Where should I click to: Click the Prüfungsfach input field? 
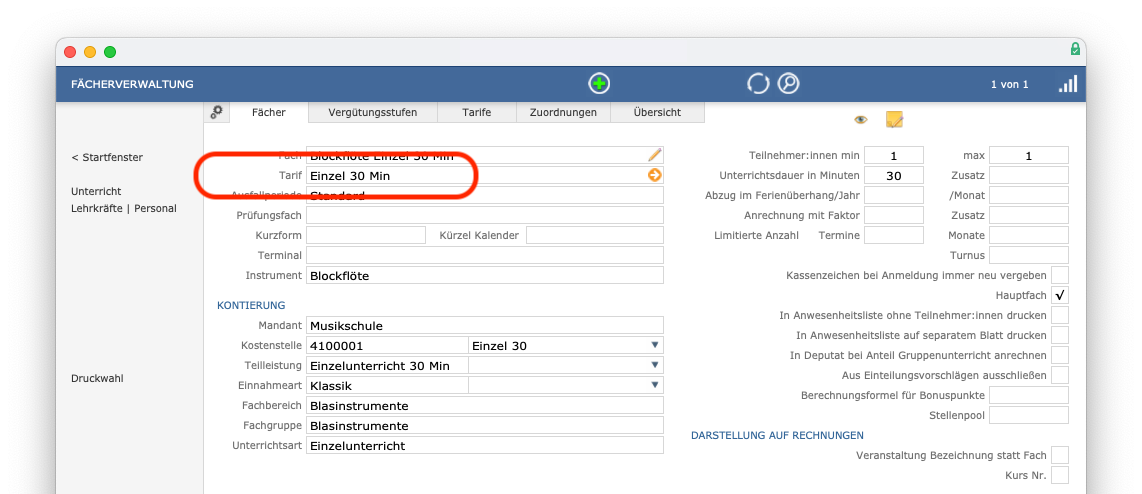[x=485, y=215]
